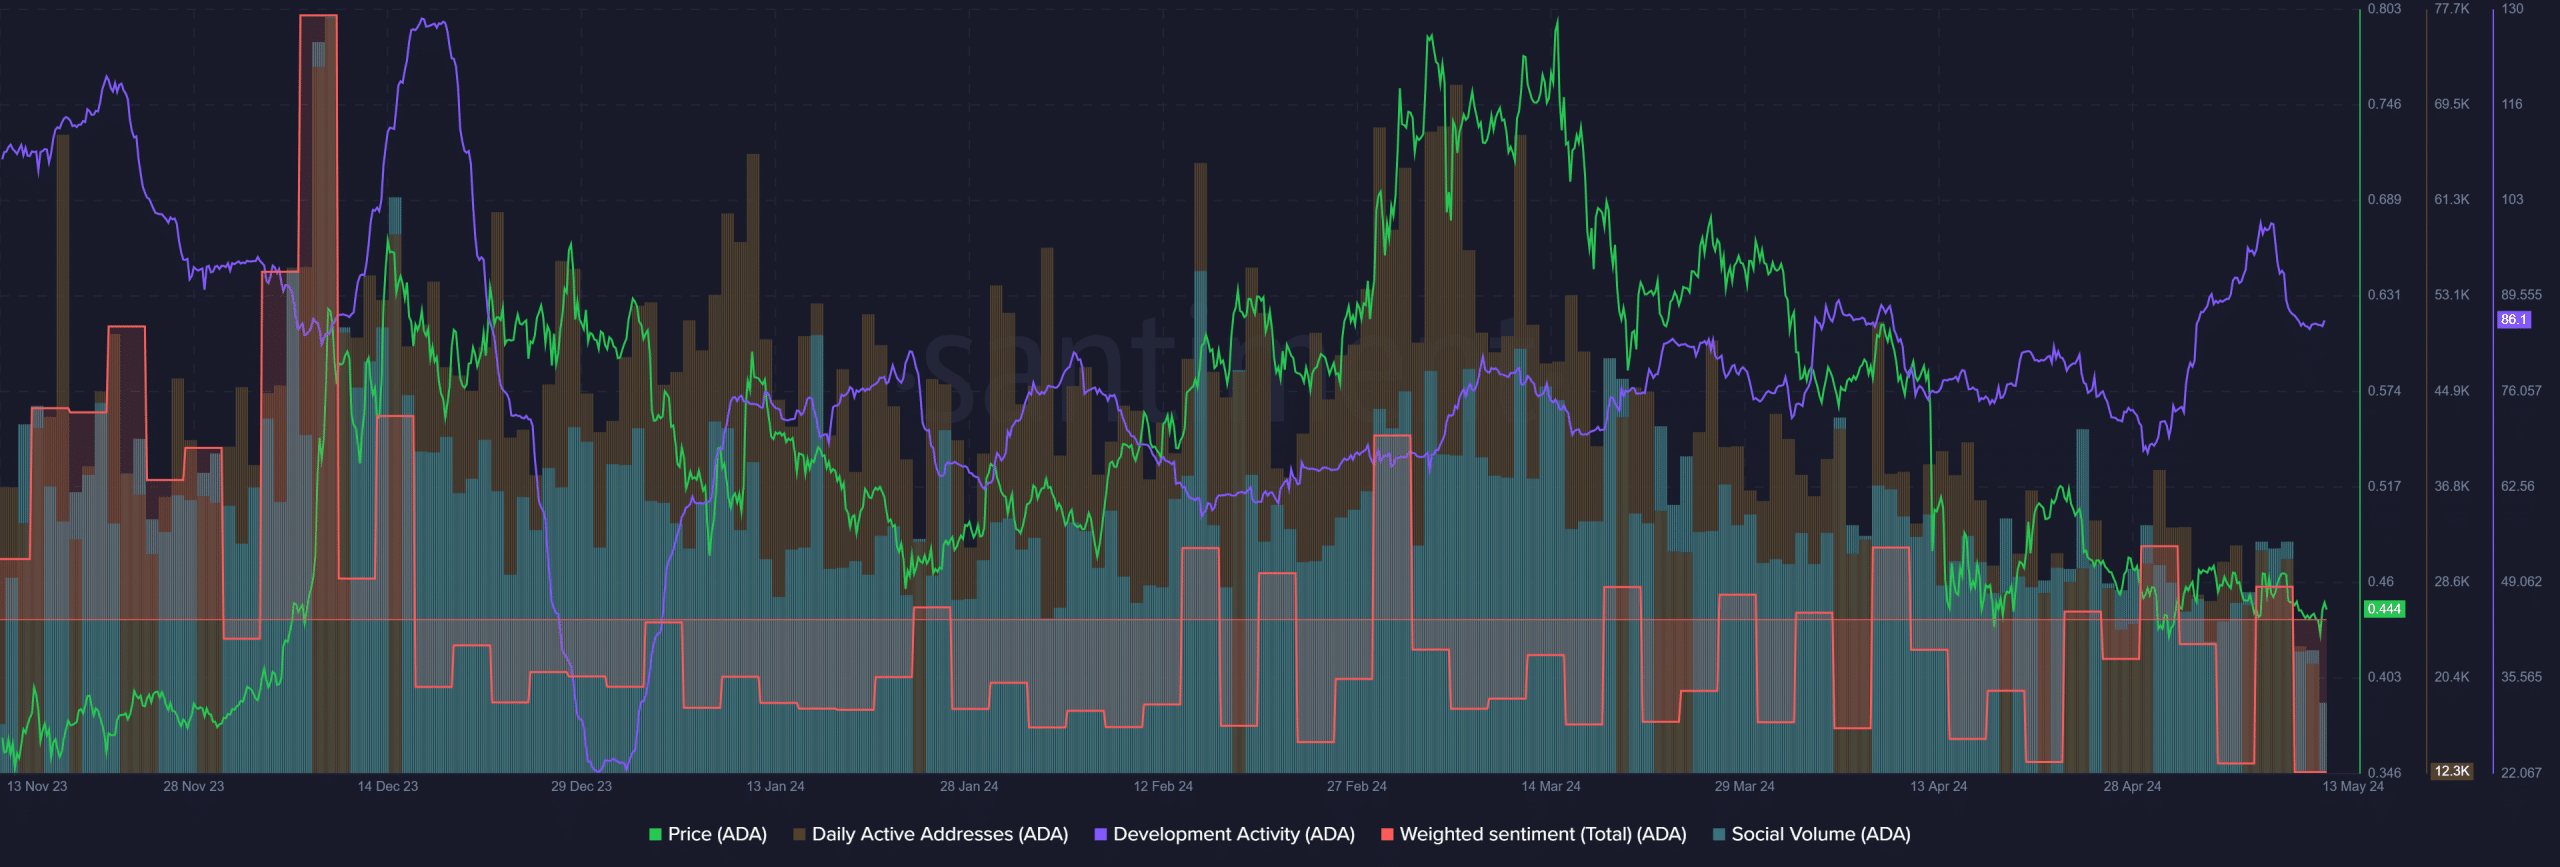Image resolution: width=2560 pixels, height=867 pixels.
Task: Toggle the Social Volume (ADA) label
Action: point(1821,834)
